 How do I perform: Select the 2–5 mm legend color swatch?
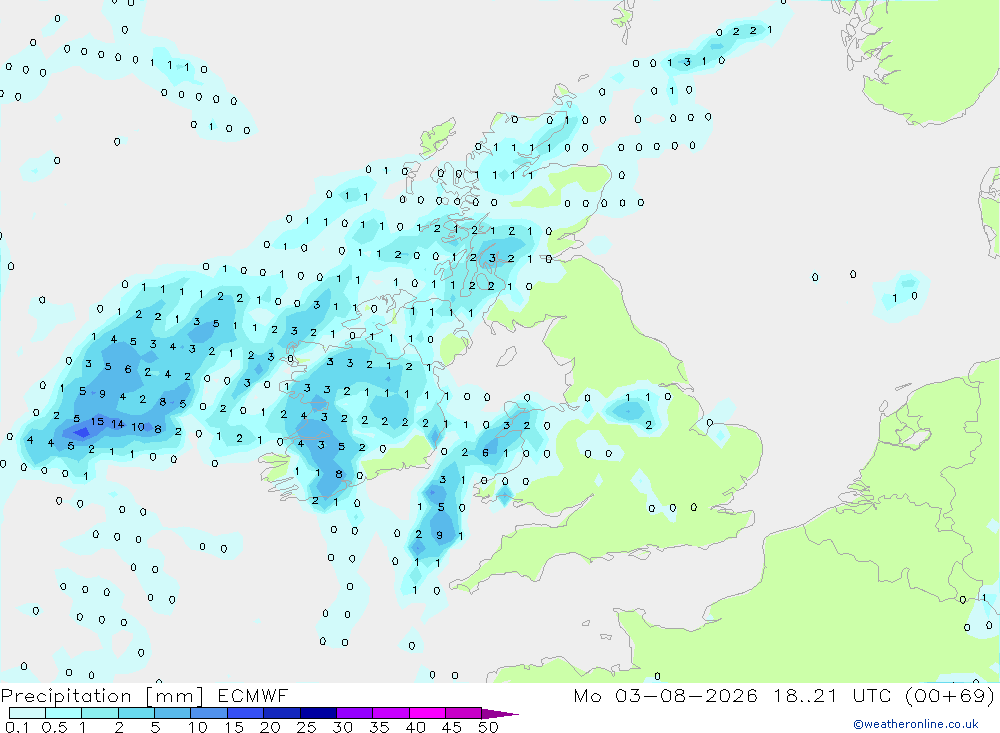point(136,713)
